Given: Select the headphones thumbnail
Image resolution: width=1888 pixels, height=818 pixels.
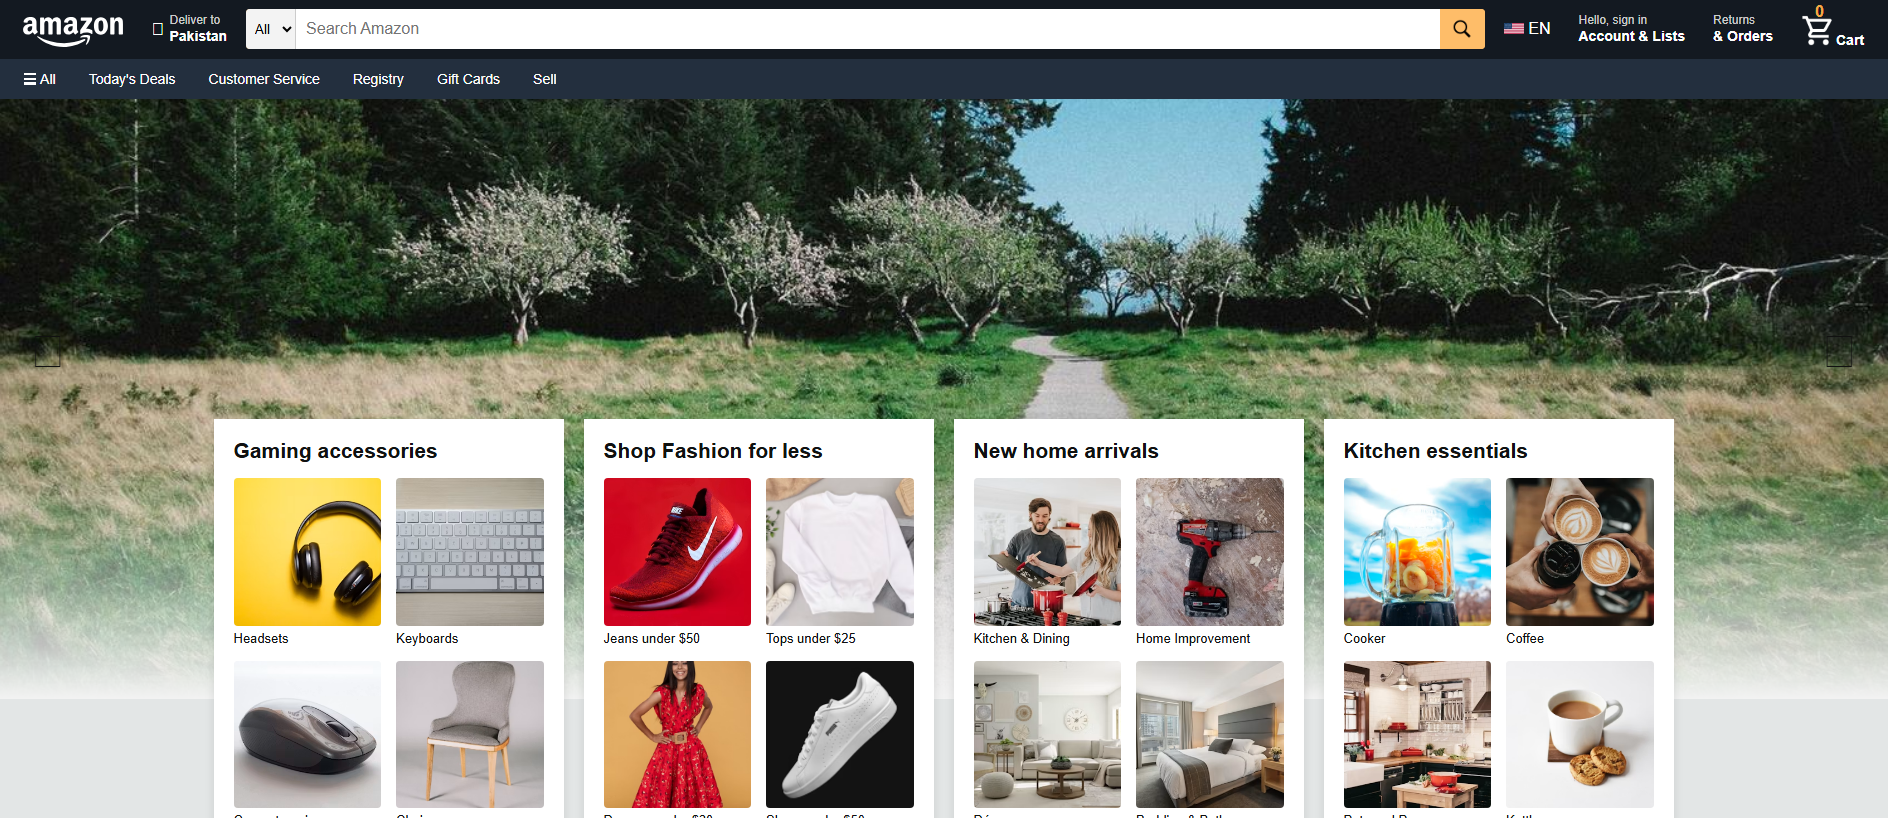Looking at the screenshot, I should click(x=307, y=552).
